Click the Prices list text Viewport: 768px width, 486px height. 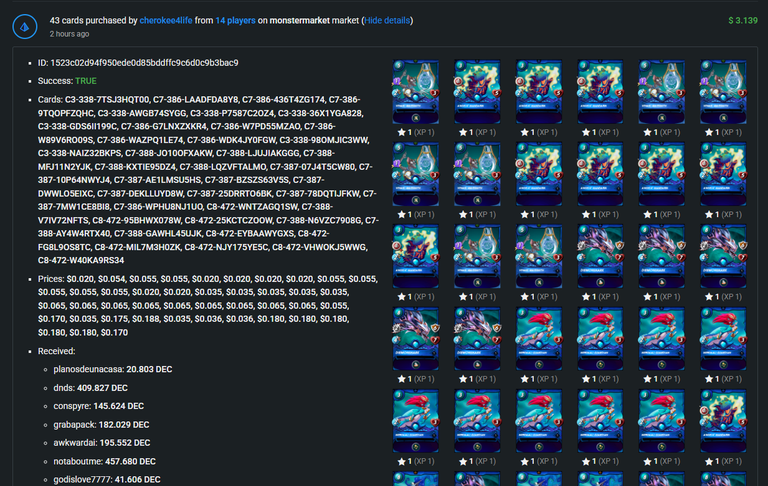click(208, 306)
